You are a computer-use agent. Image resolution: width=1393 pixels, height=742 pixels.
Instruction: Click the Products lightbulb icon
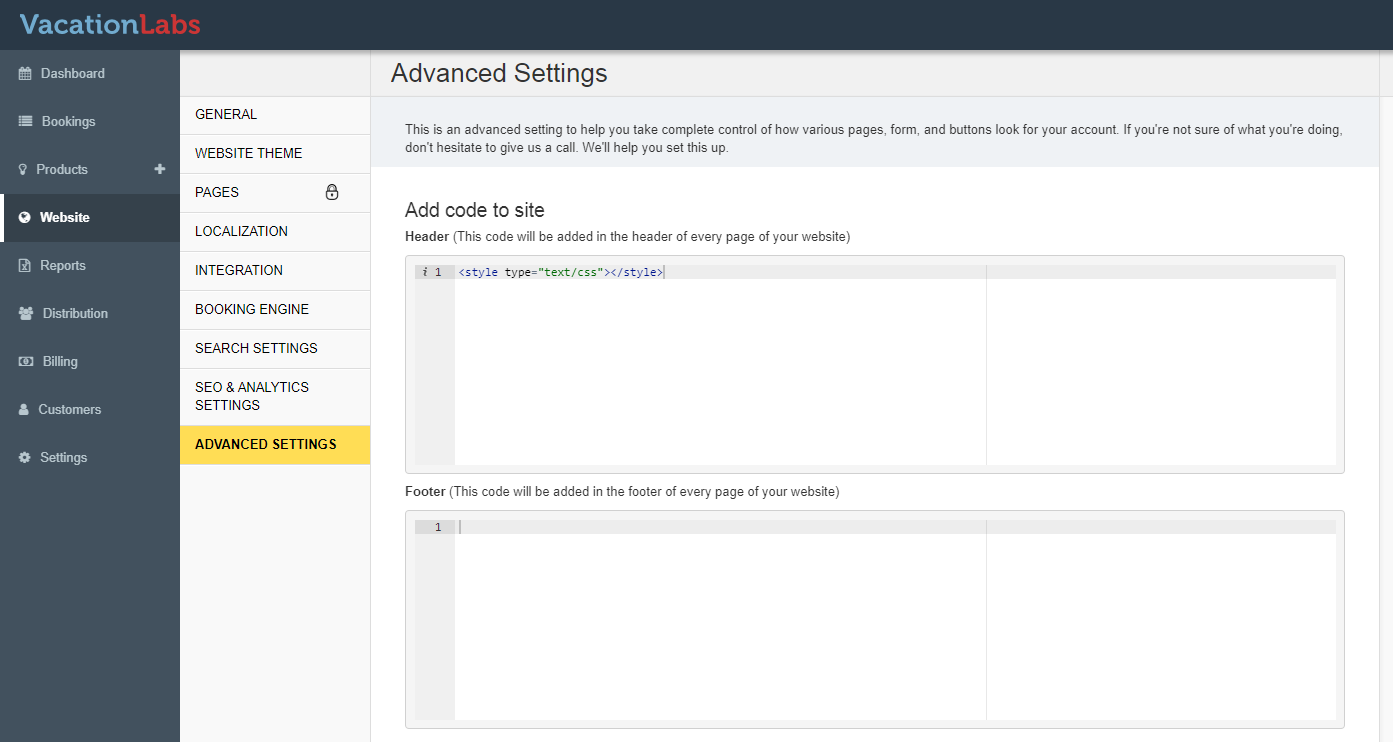(x=23, y=170)
